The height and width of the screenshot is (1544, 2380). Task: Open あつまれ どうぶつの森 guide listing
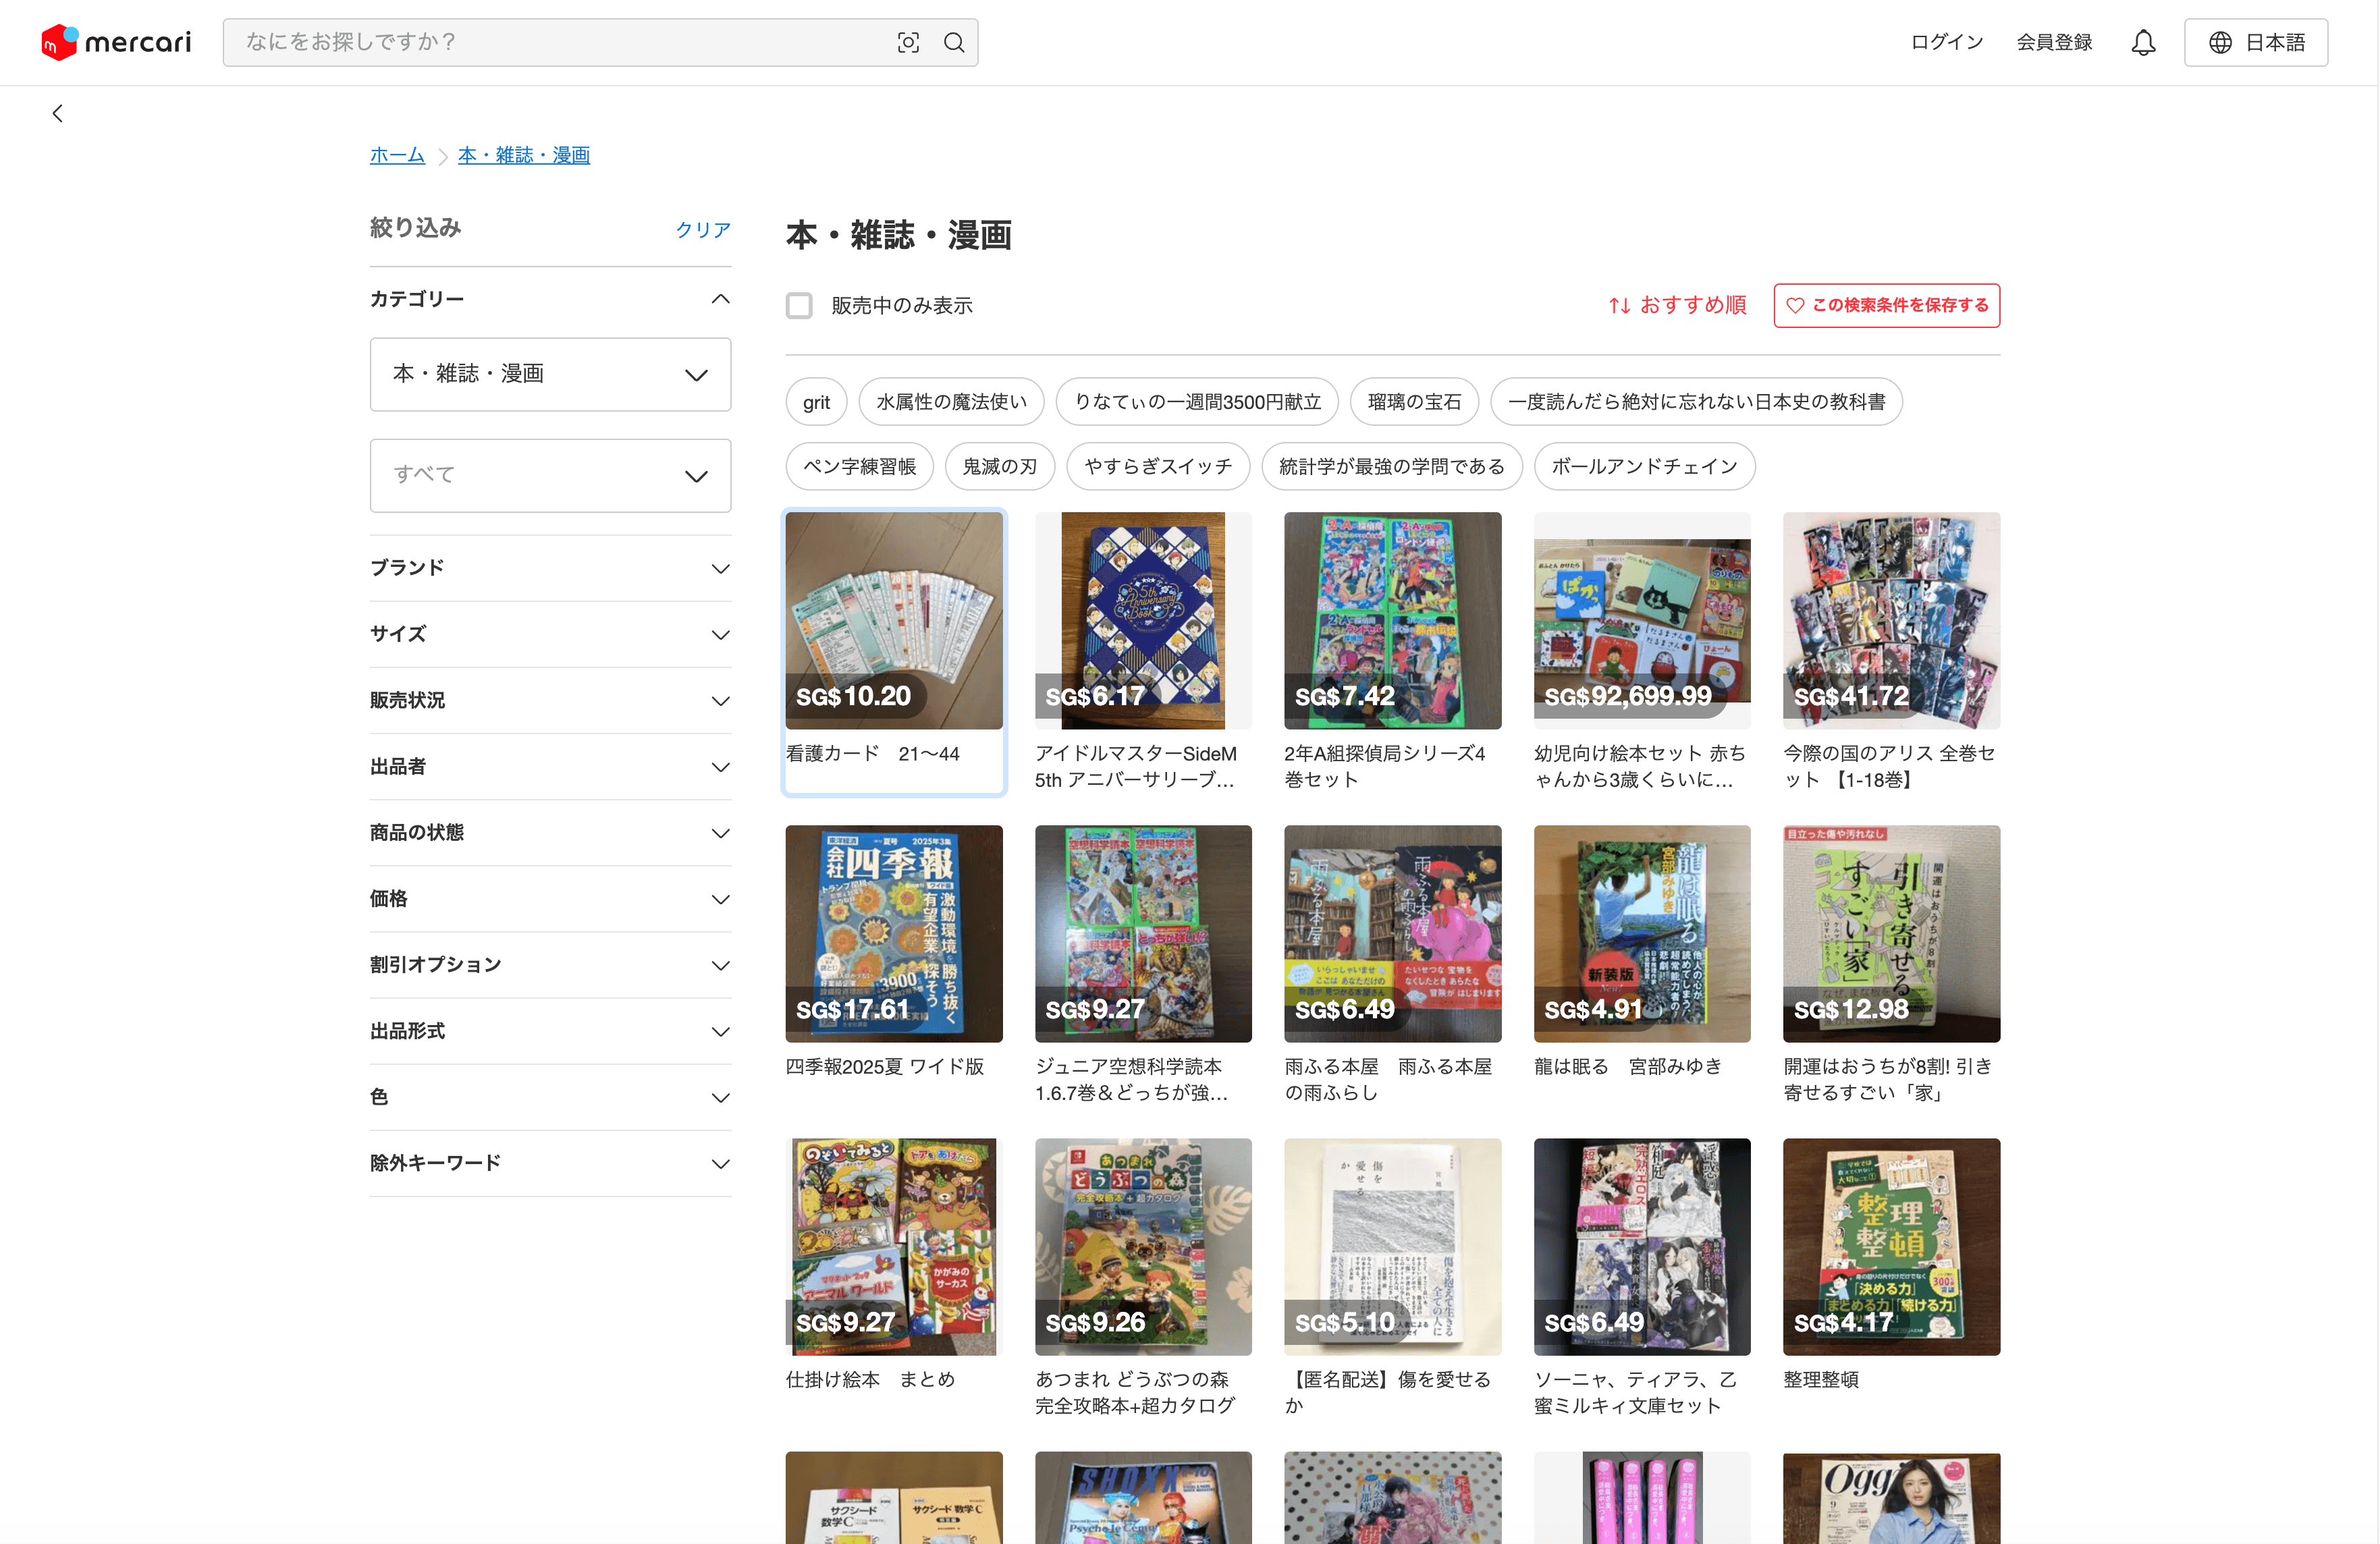tap(1143, 1246)
